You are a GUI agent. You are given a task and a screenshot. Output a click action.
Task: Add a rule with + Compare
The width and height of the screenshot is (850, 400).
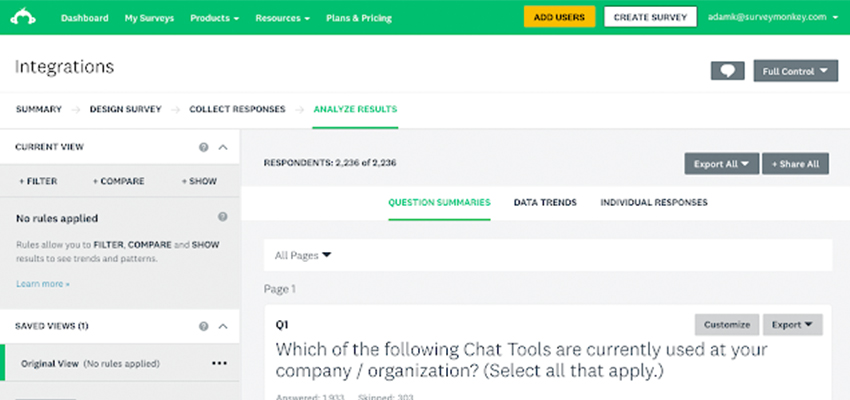click(x=119, y=181)
